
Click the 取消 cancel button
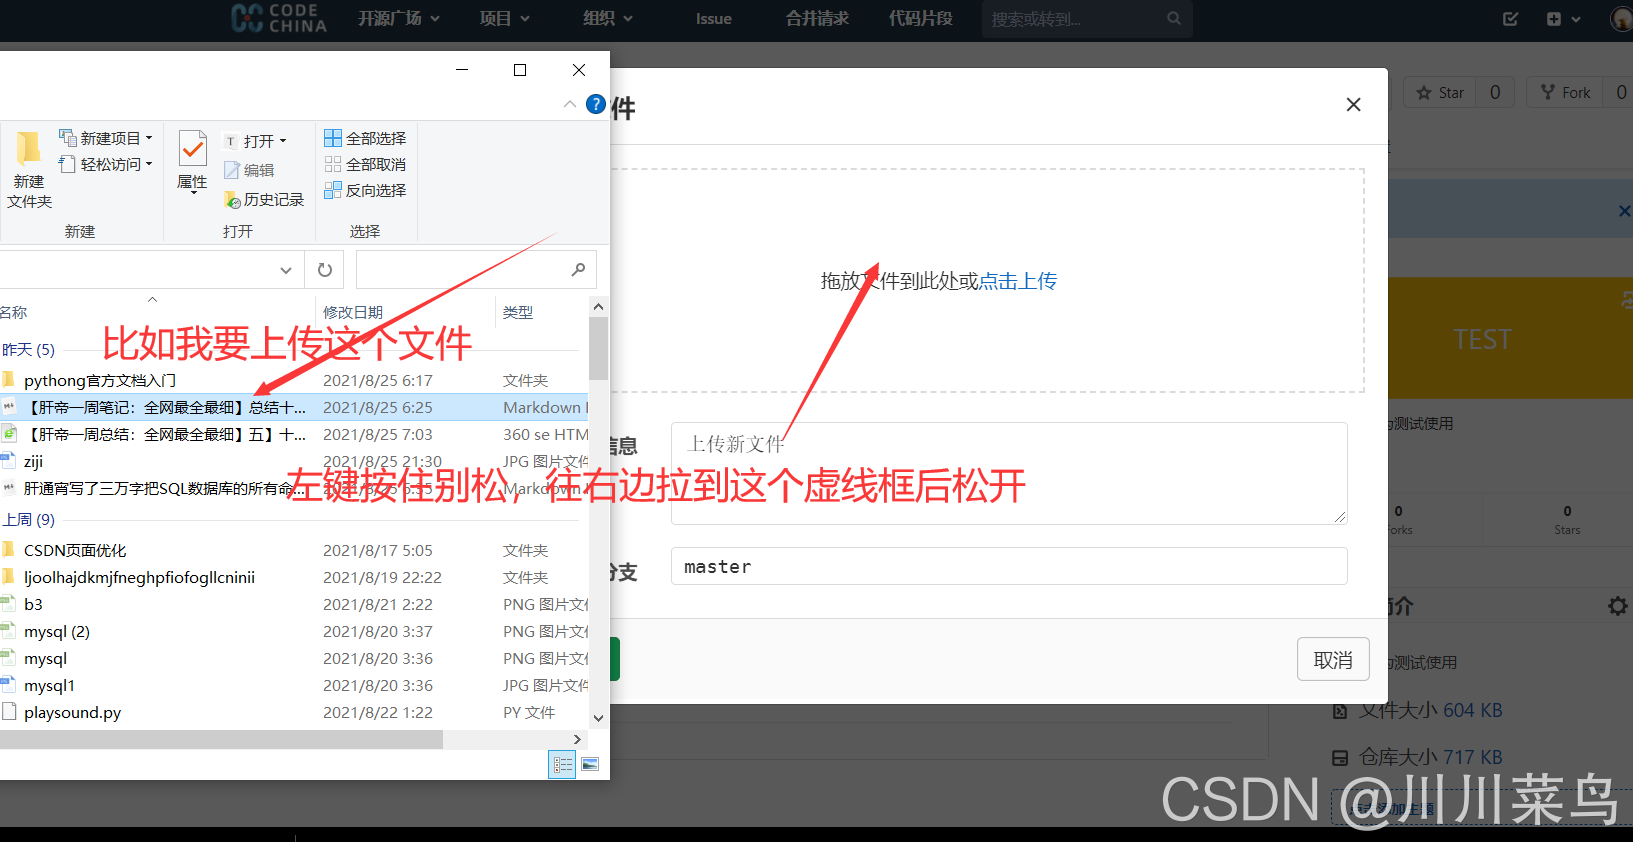(1333, 660)
